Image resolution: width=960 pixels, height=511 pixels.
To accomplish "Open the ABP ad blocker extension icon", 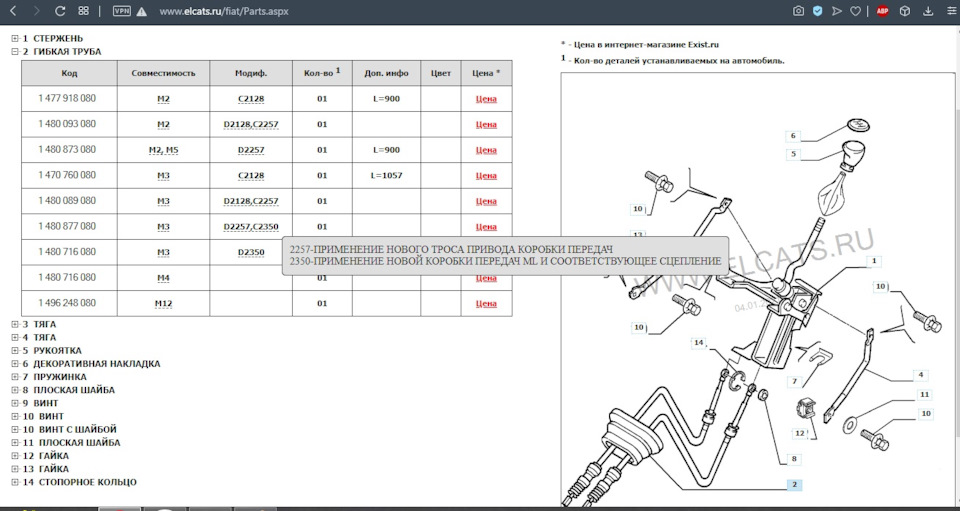I will coord(882,11).
